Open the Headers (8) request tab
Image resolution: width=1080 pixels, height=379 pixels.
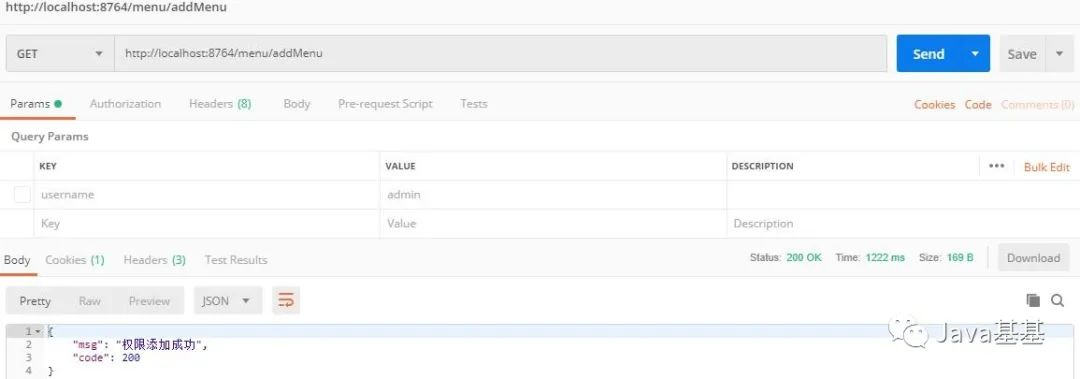[220, 104]
